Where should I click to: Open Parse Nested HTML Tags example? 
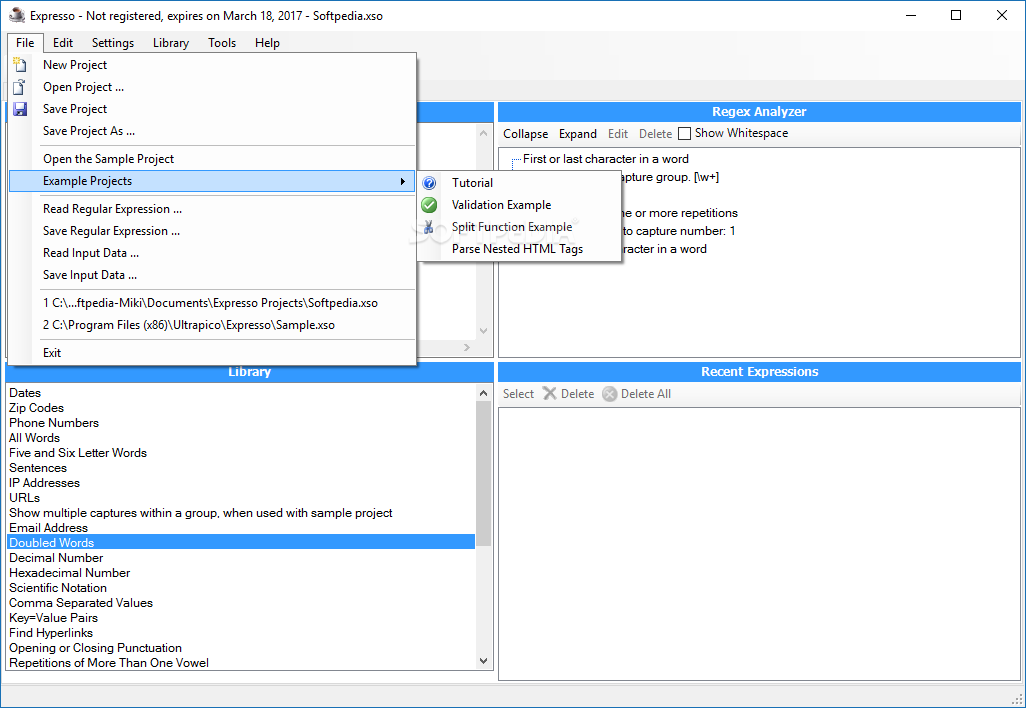[520, 249]
